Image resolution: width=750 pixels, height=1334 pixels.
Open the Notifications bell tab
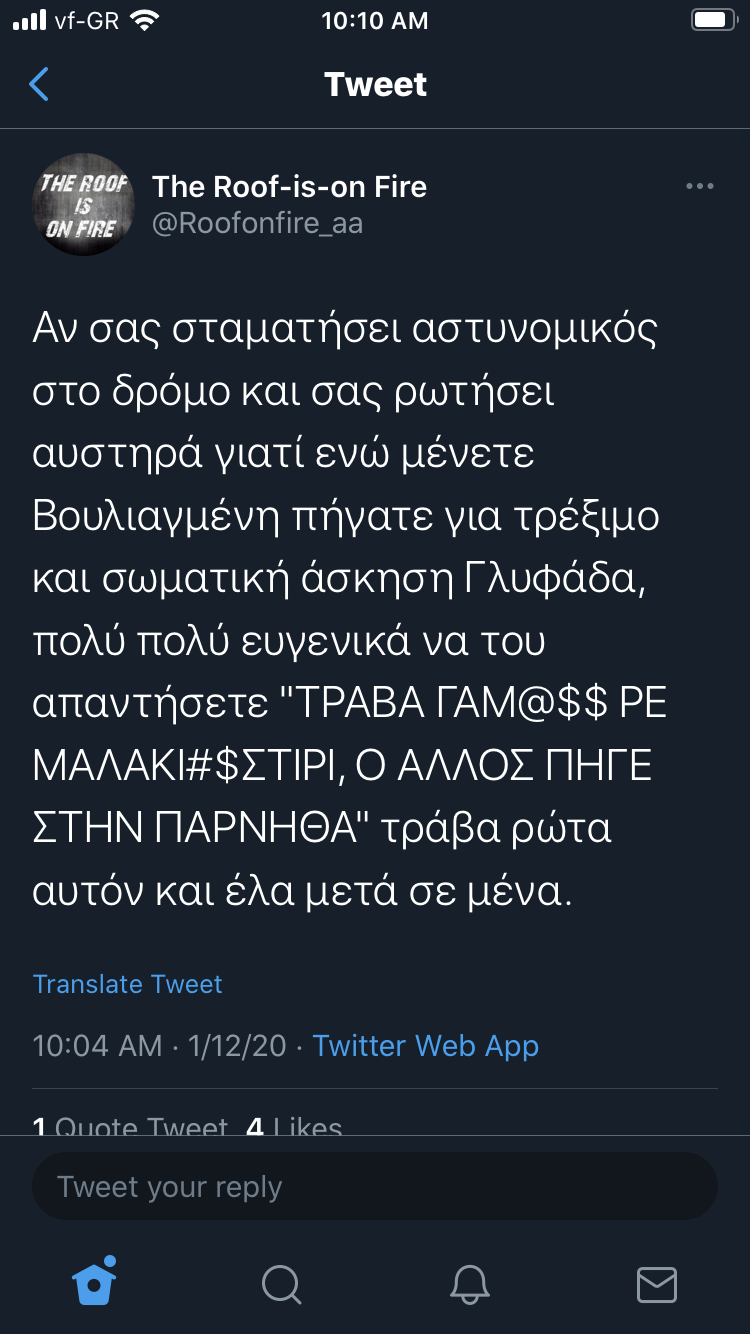(469, 1284)
